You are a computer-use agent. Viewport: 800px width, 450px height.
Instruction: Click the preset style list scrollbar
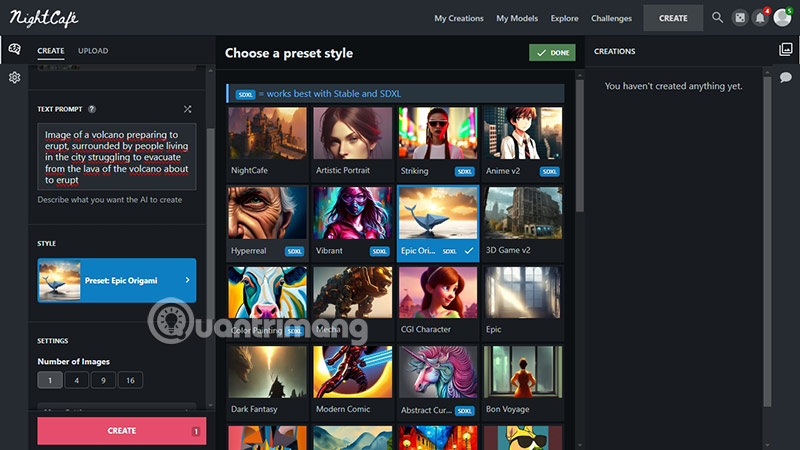tap(580, 145)
